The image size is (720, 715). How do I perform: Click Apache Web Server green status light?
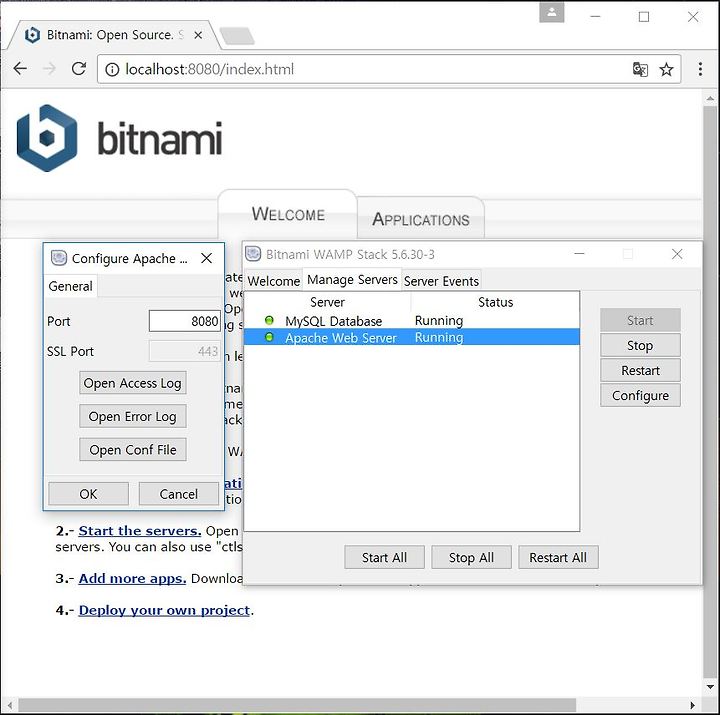tap(269, 337)
